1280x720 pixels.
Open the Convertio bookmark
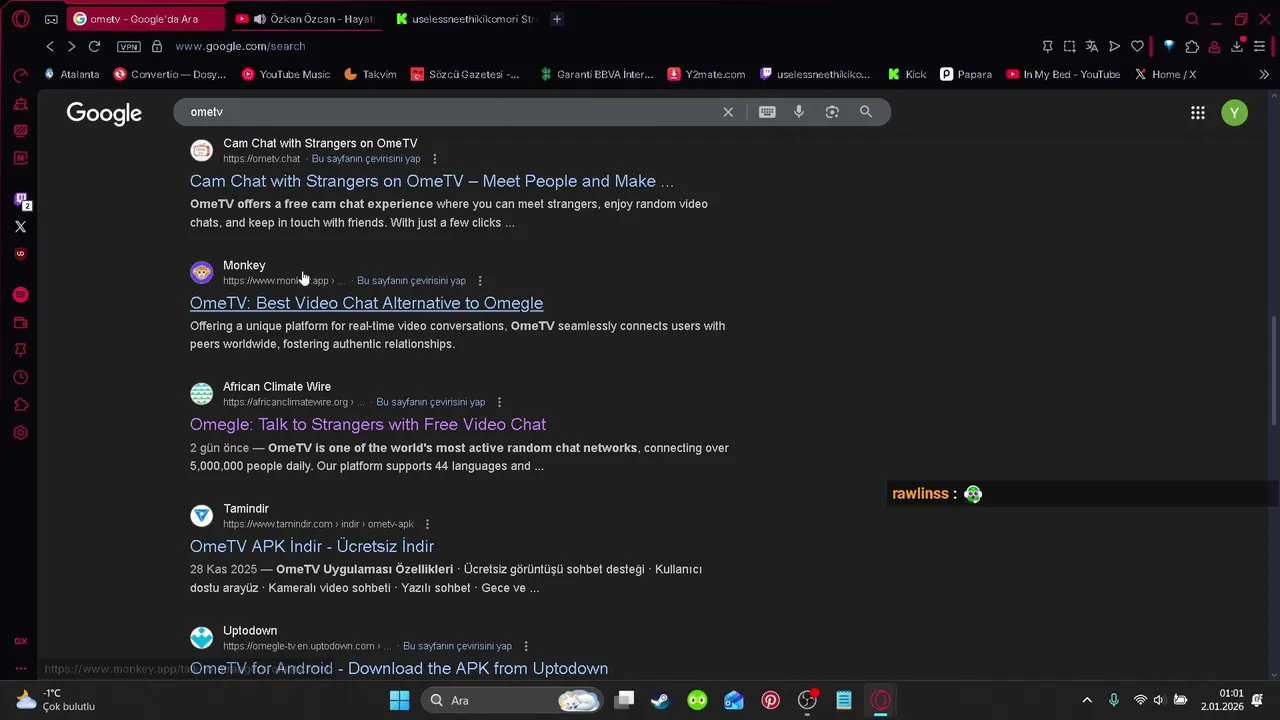tap(170, 74)
